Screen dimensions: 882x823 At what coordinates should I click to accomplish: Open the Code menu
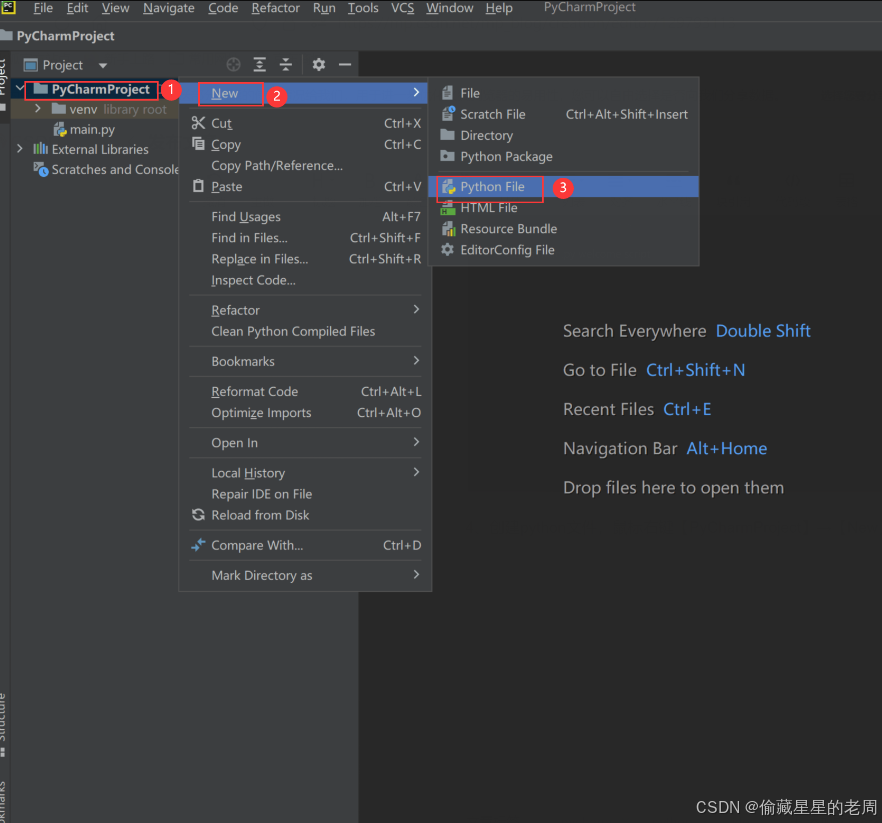(x=223, y=8)
